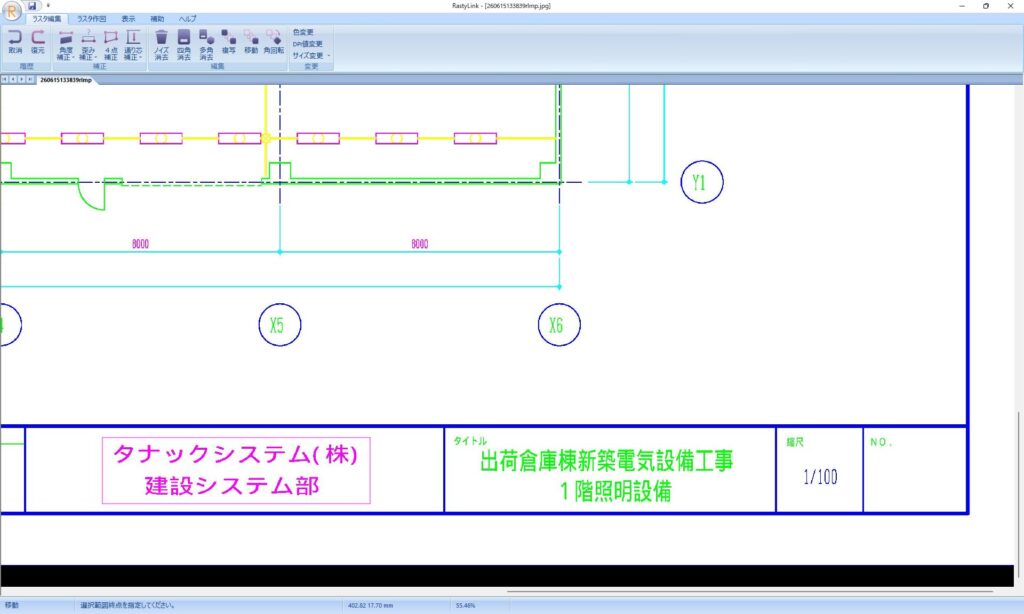Click status bar 移動 mode label
The height and width of the screenshot is (614, 1024).
[x=12, y=606]
